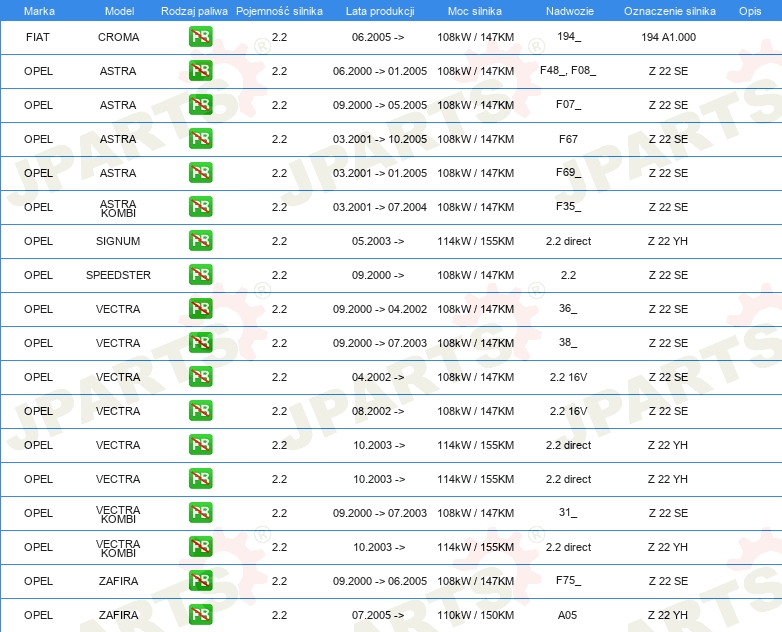Click the Lata produkcji column header

pyautogui.click(x=380, y=11)
